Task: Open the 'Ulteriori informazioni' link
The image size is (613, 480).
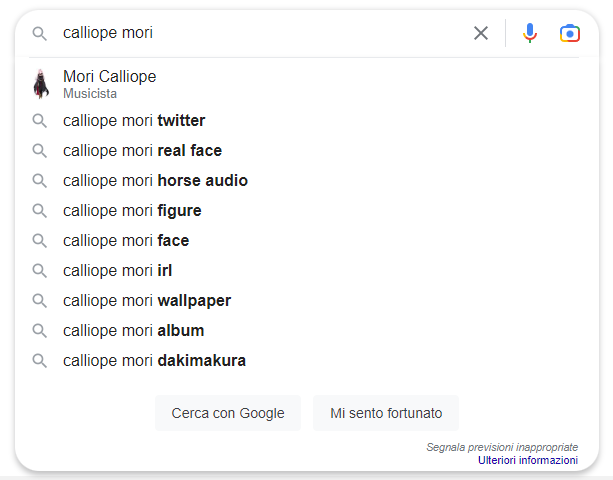Action: click(528, 460)
